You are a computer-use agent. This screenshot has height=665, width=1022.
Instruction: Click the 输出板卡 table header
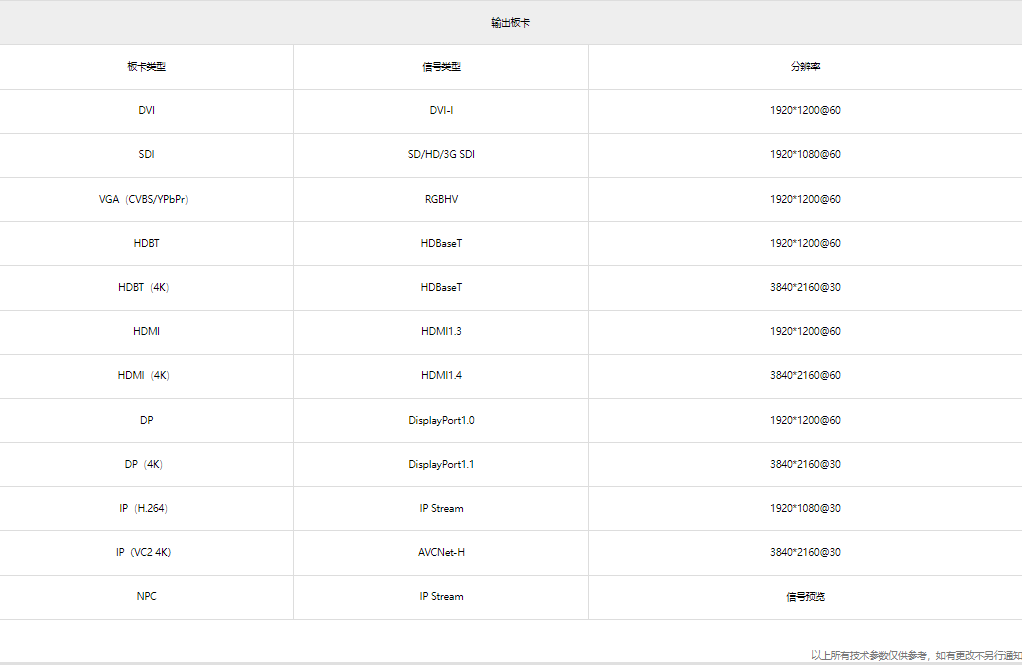[510, 23]
